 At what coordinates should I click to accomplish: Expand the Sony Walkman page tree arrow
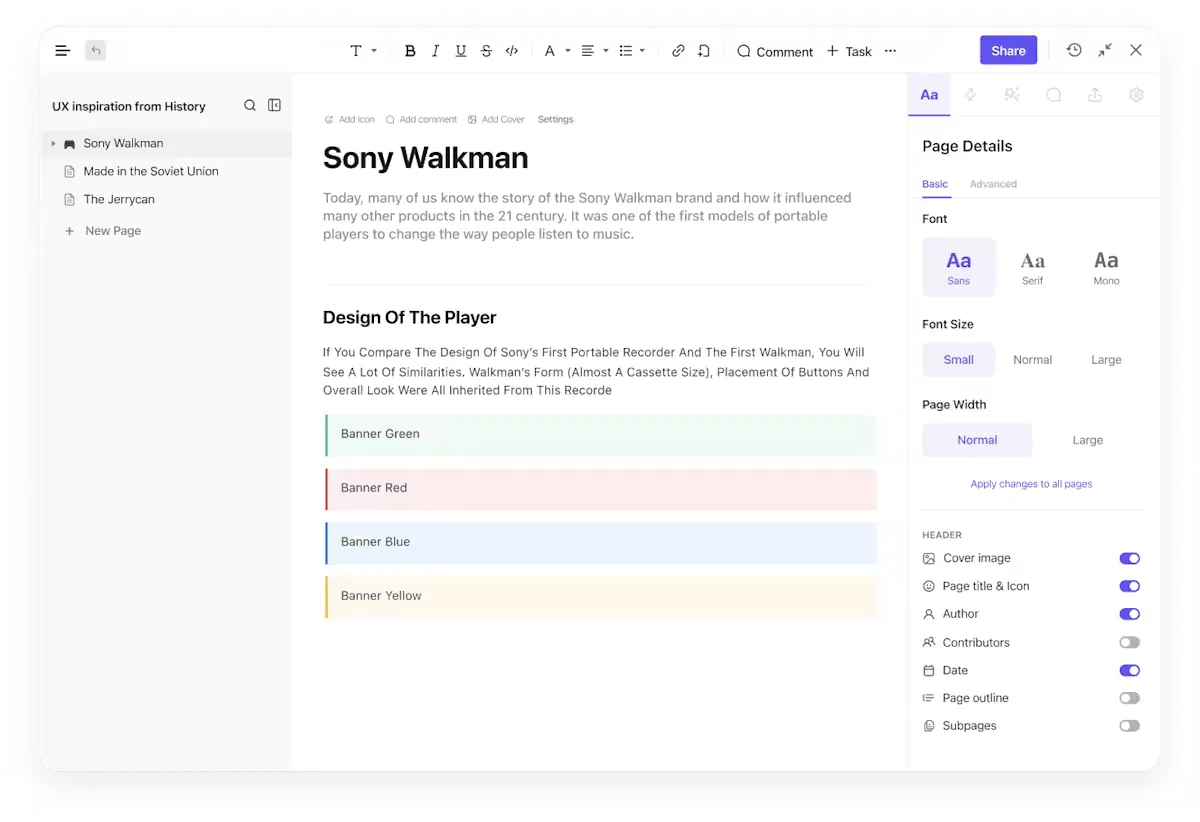(53, 144)
